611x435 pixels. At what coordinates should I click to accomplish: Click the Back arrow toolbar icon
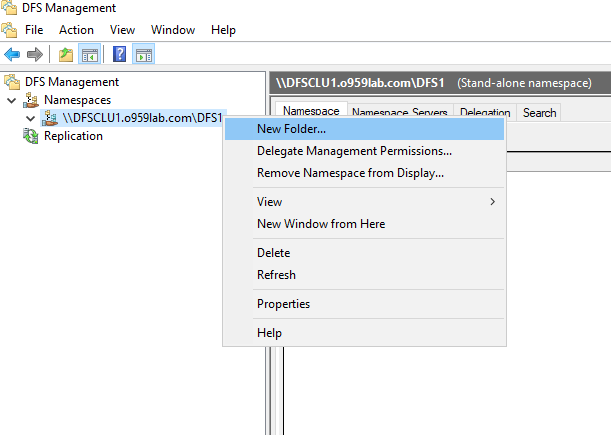coord(12,54)
